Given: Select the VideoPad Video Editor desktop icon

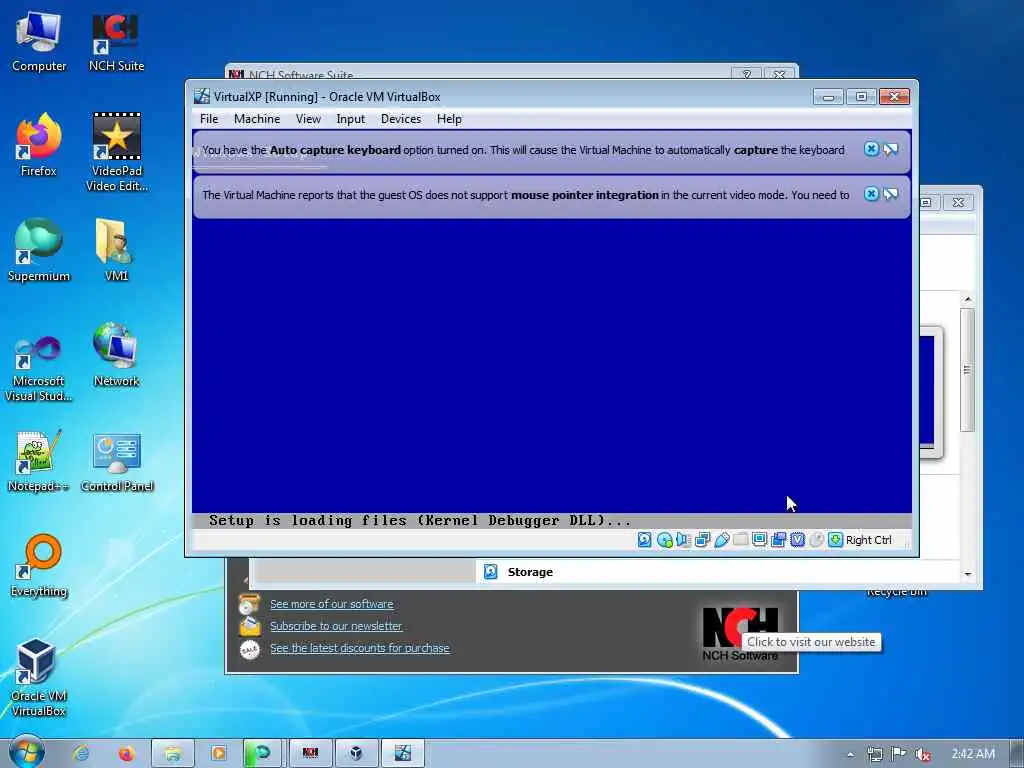Looking at the screenshot, I should pyautogui.click(x=117, y=152).
